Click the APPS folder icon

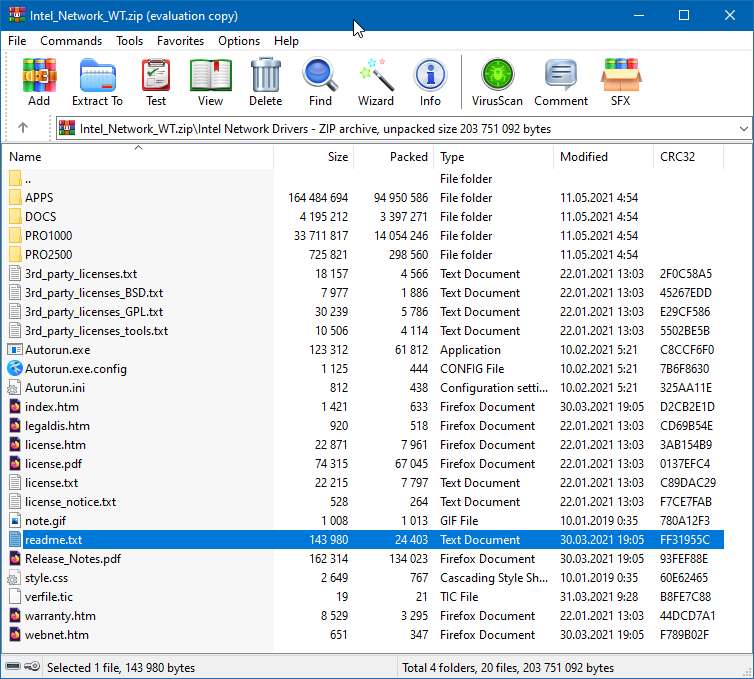tap(15, 198)
